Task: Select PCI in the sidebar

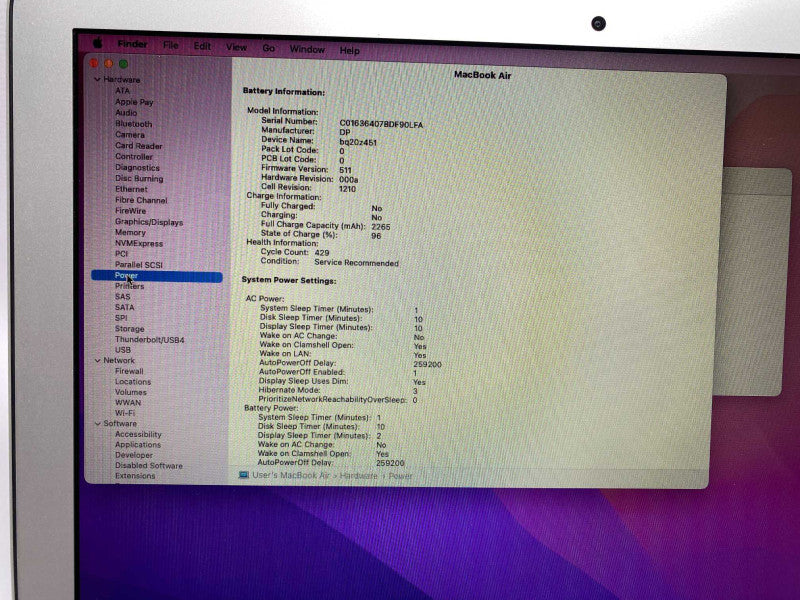Action: tap(121, 254)
